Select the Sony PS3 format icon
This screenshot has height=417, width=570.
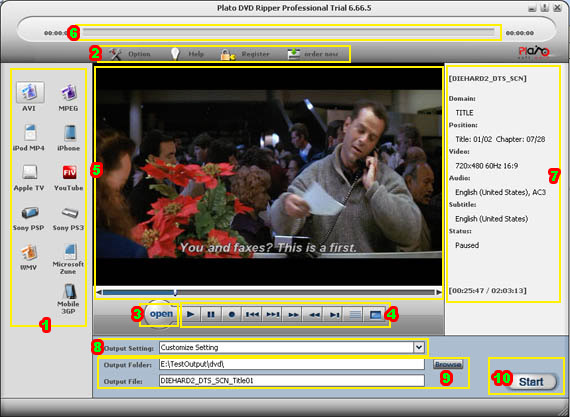coord(69,213)
